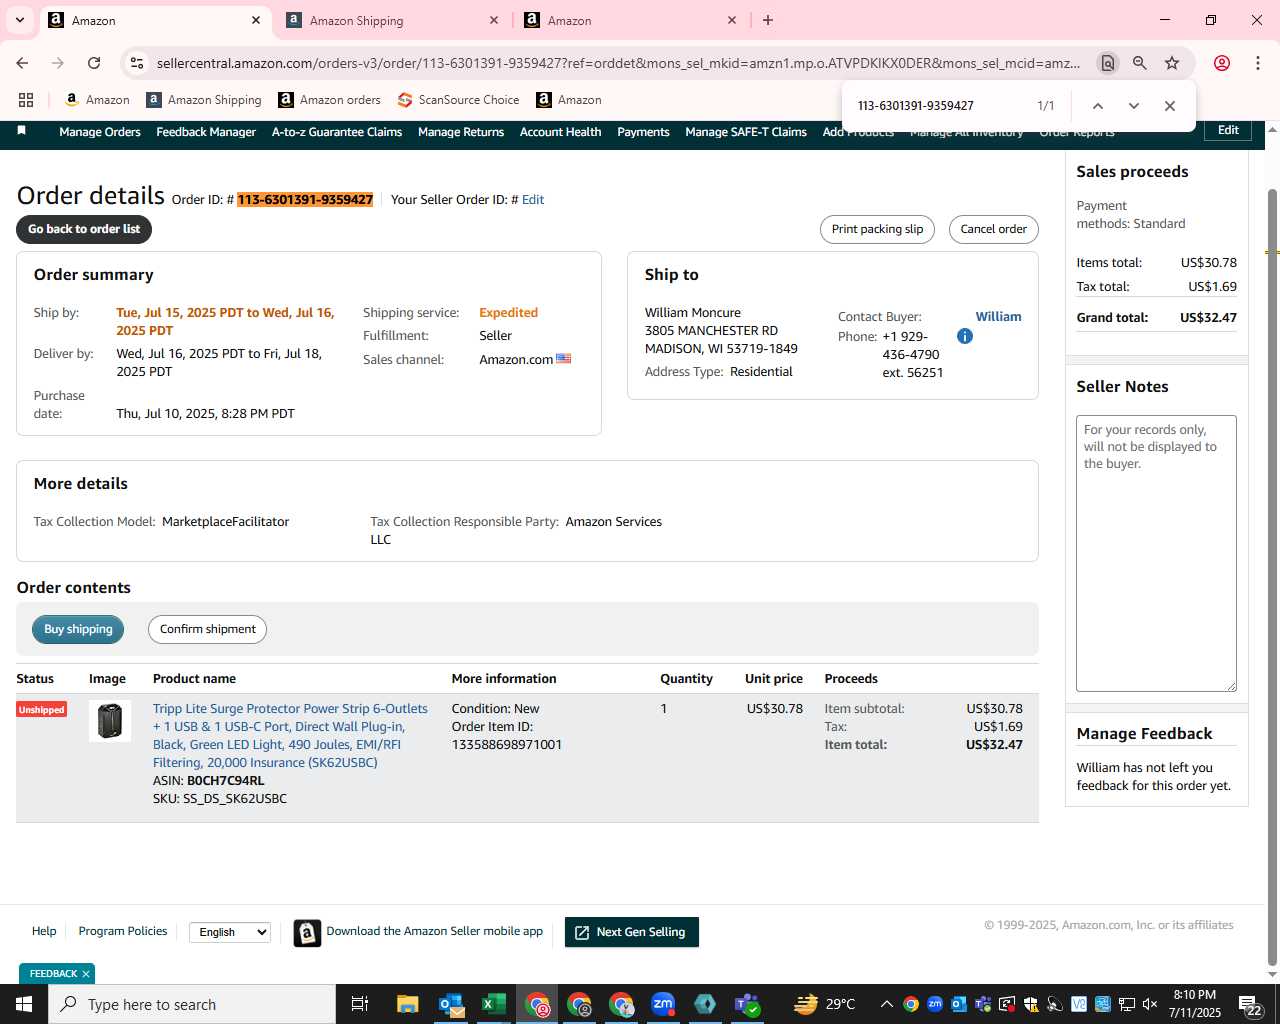Image resolution: width=1280 pixels, height=1024 pixels.
Task: Close the find bar
Action: (x=1170, y=106)
